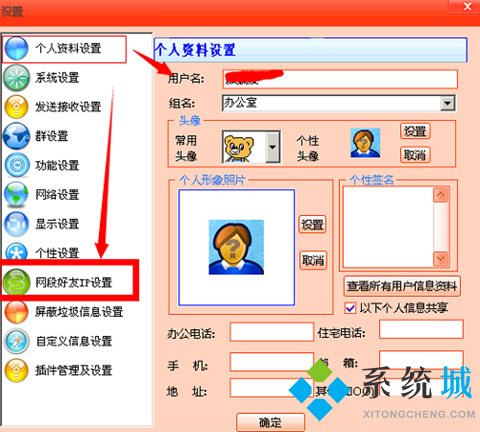Select the 发送接收设置 yellow icon

pos(16,107)
